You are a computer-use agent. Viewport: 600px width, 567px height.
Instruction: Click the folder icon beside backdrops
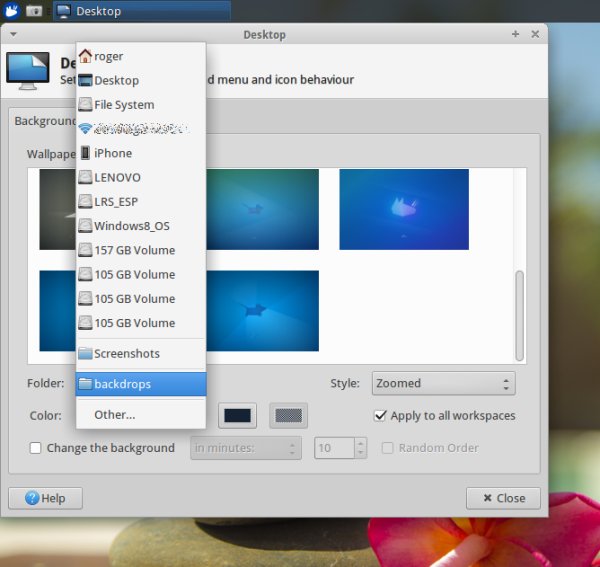point(85,383)
